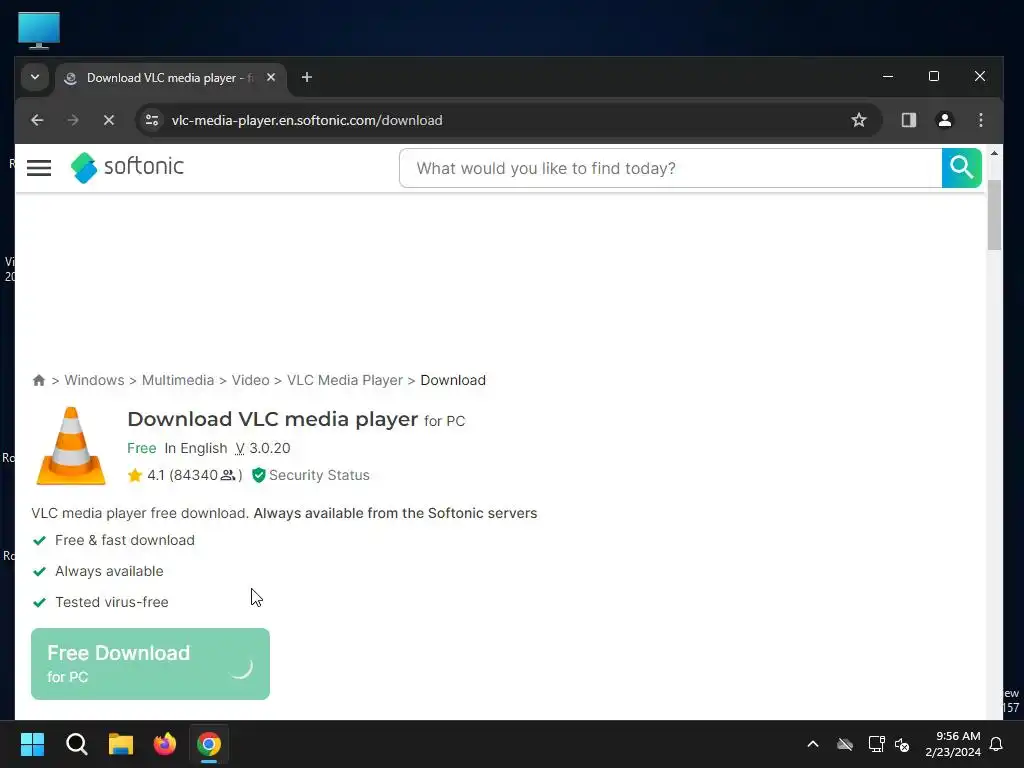Go to Multimedia breadcrumb link

pos(178,380)
